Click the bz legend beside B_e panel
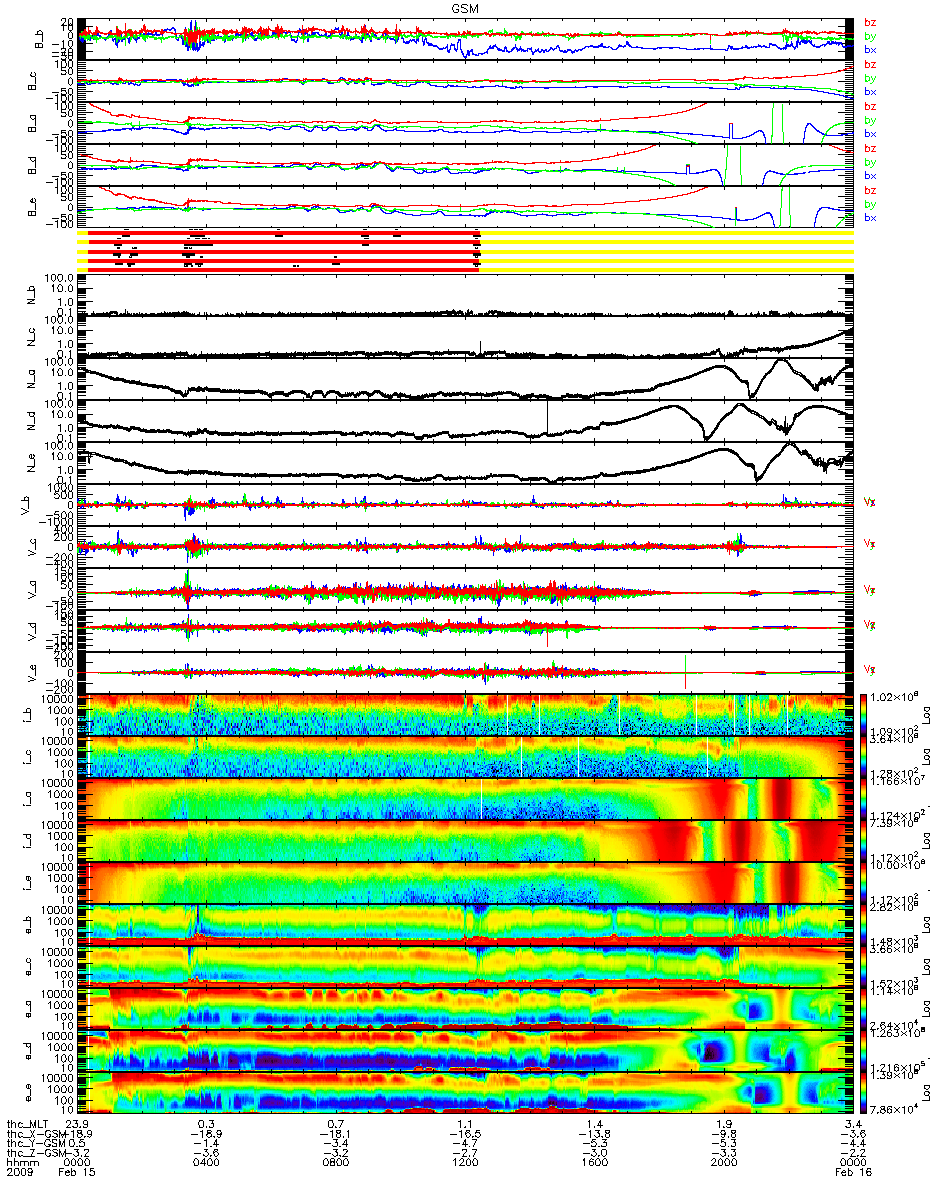The width and height of the screenshot is (930, 1200). click(870, 190)
